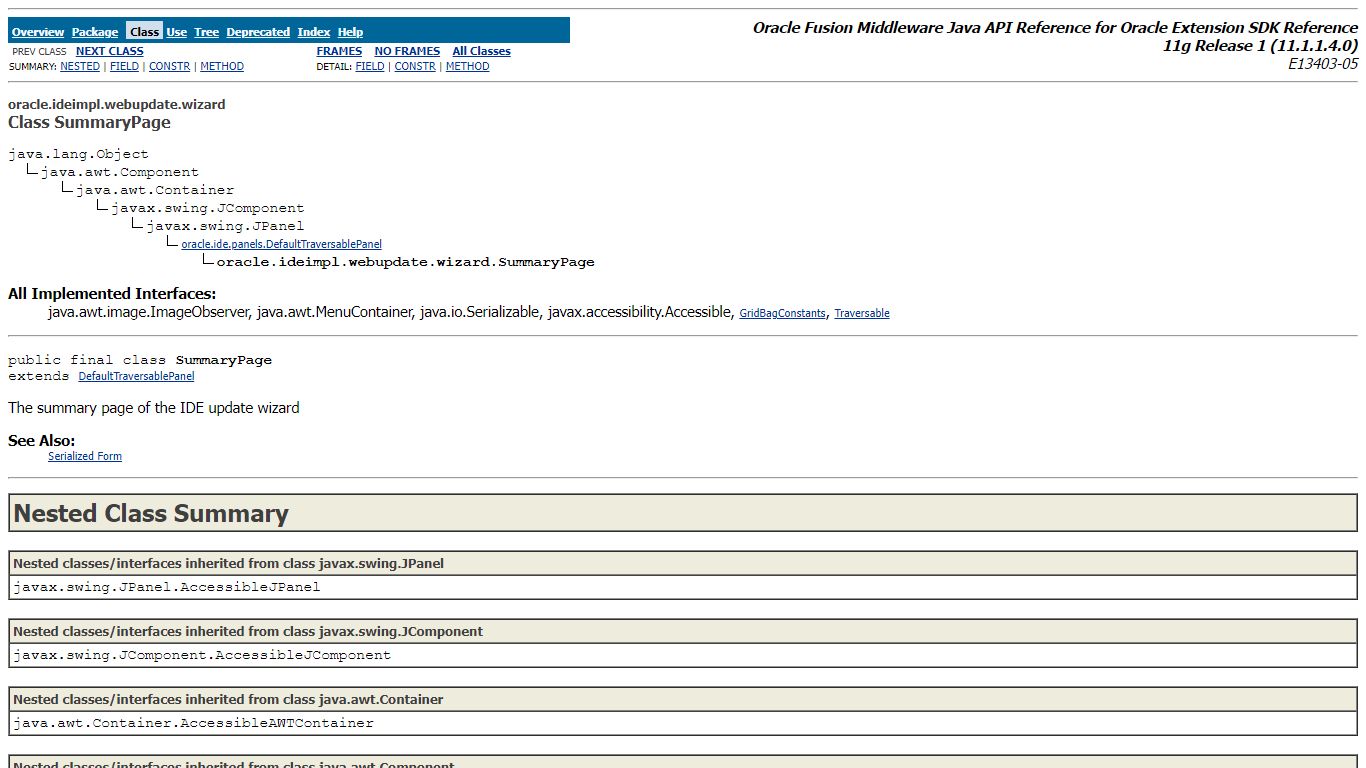Jump to summary NESTED section
Screen dimensions: 1366x768
80,66
